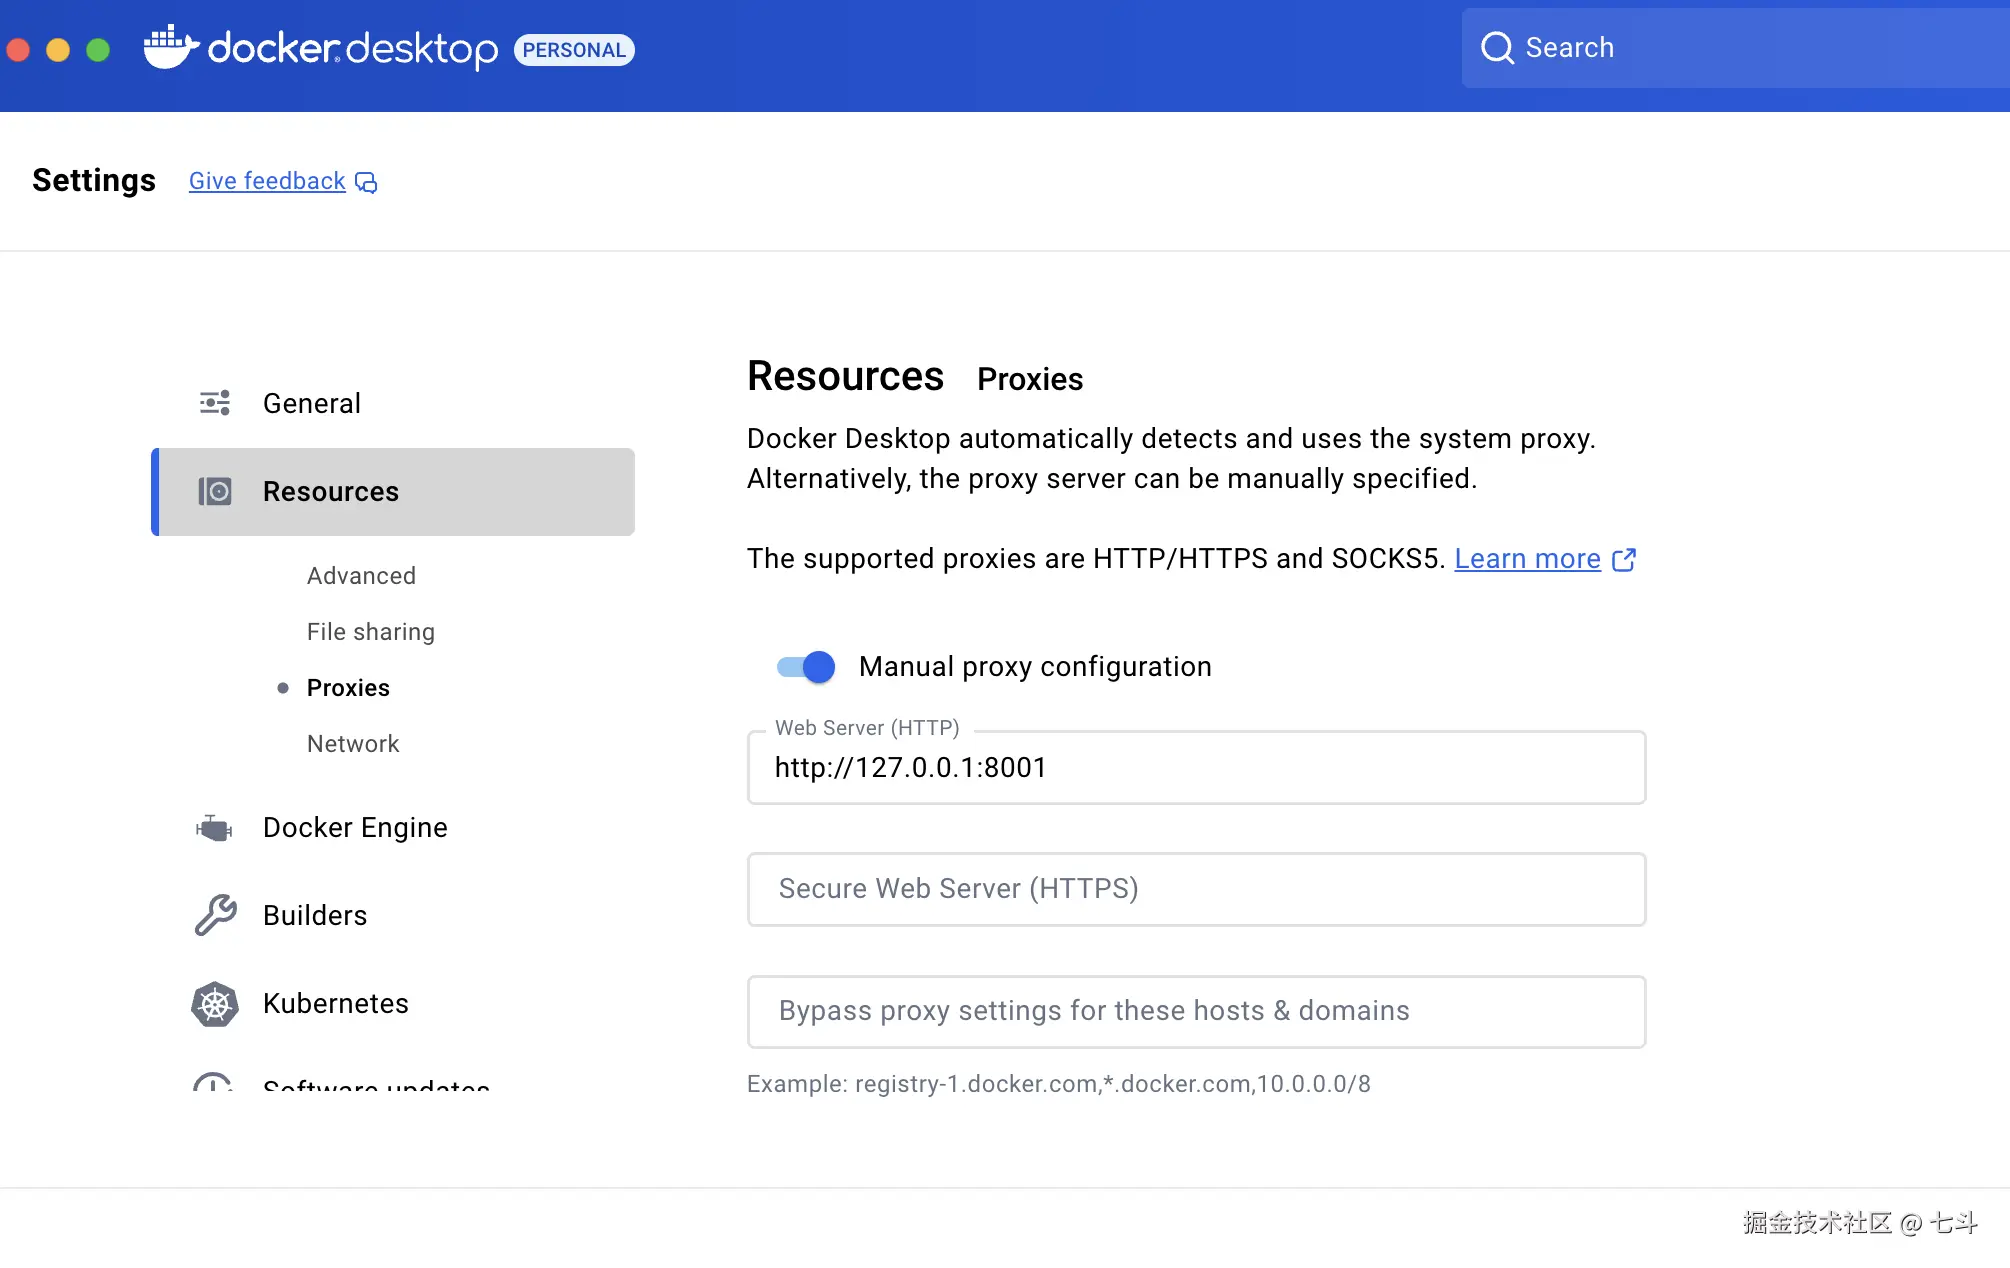Open the General settings section

point(312,403)
